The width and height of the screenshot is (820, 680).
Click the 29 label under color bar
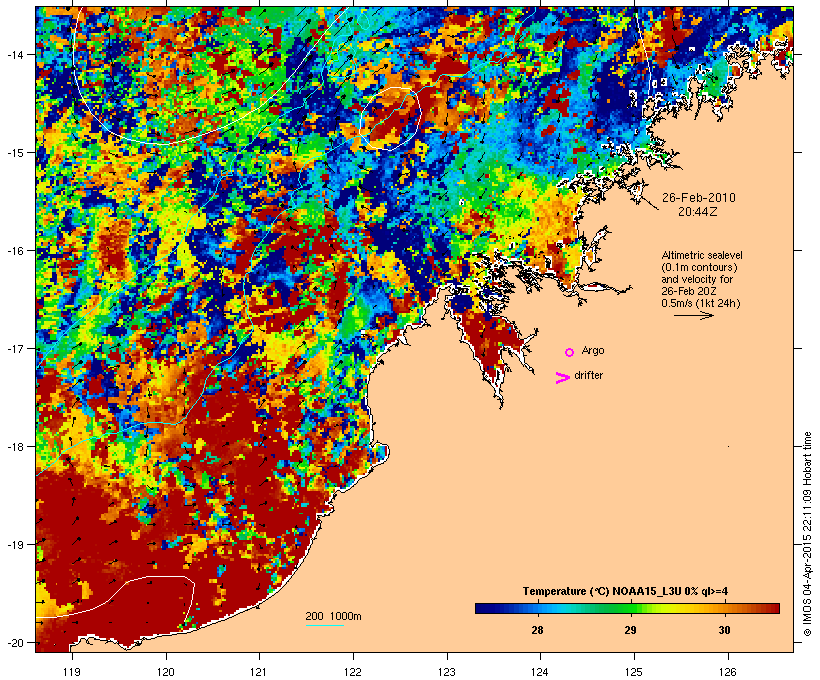(630, 630)
